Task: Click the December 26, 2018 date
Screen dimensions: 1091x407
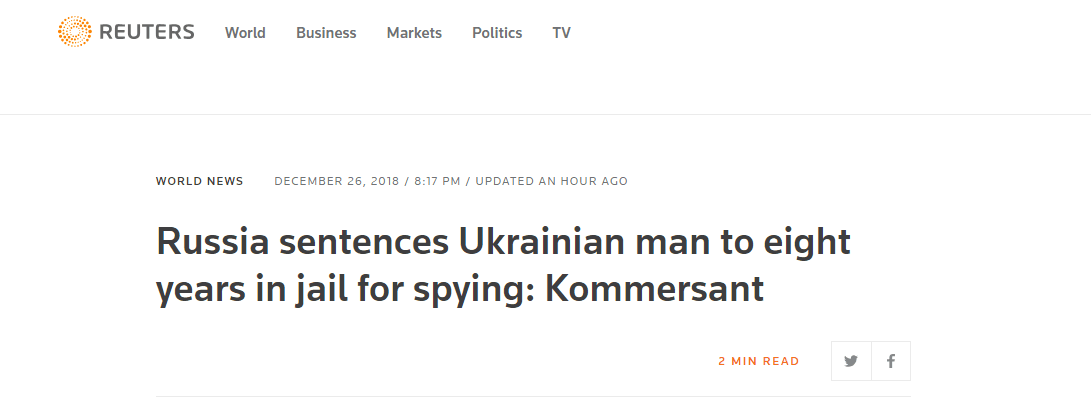Action: pyautogui.click(x=336, y=181)
